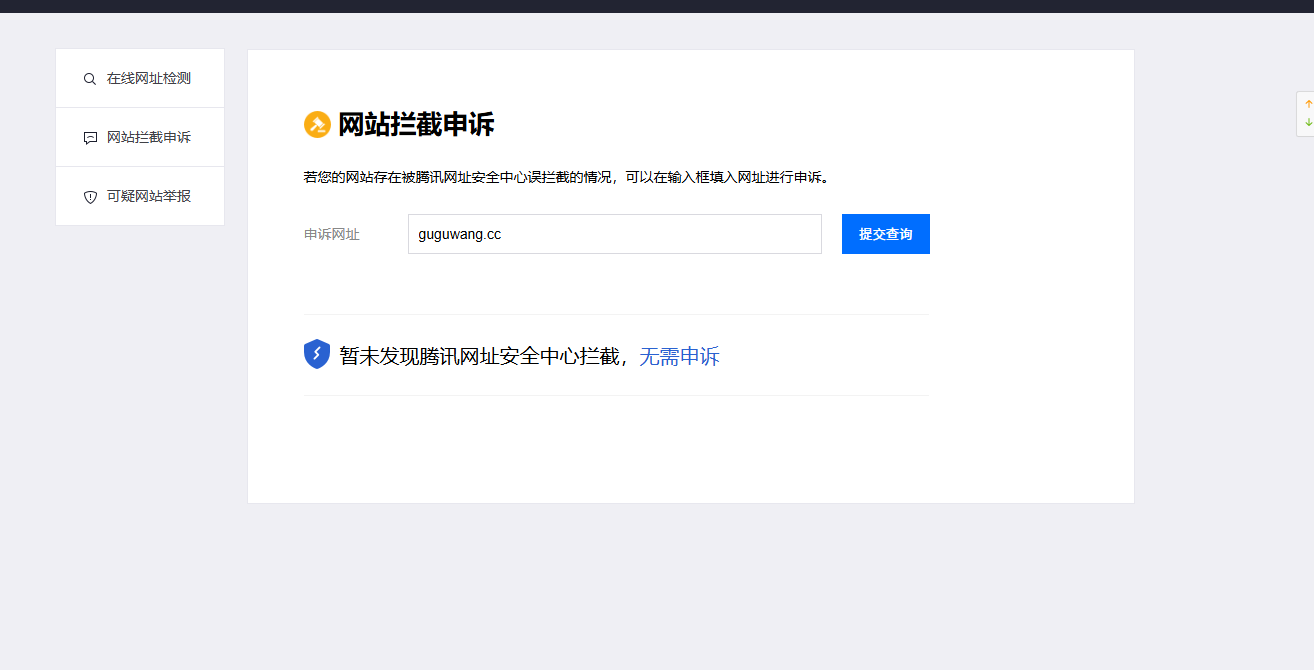Click the shield icon beside 可疑网站举报
Viewport: 1314px width, 670px height.
point(90,197)
